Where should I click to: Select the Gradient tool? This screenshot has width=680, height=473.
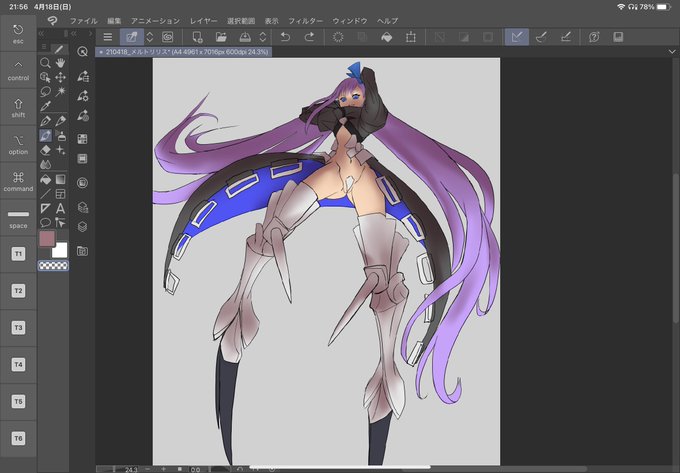click(x=60, y=179)
